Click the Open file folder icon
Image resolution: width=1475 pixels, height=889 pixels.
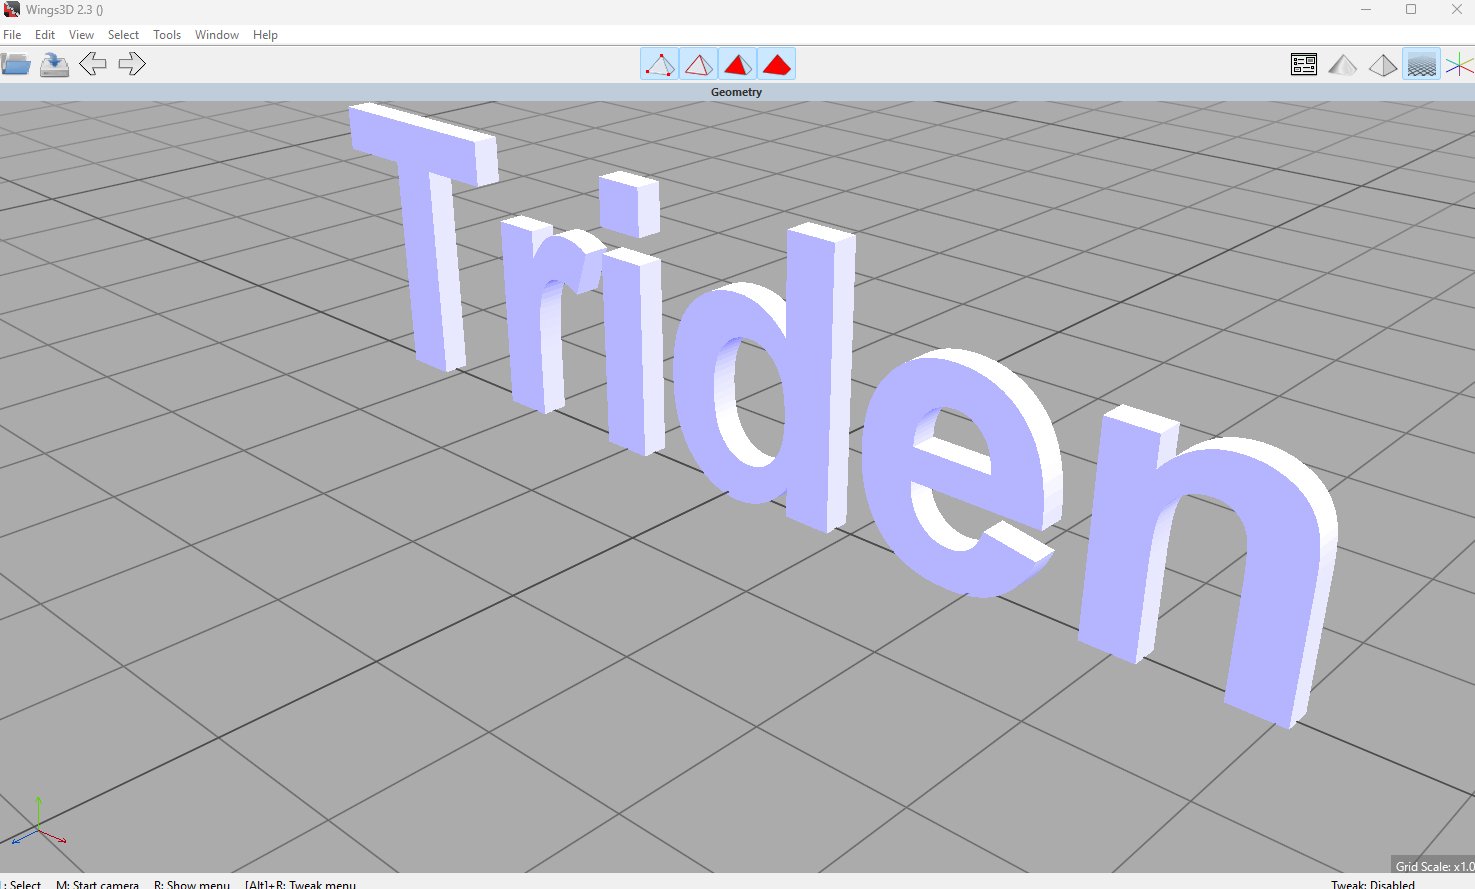pos(16,65)
